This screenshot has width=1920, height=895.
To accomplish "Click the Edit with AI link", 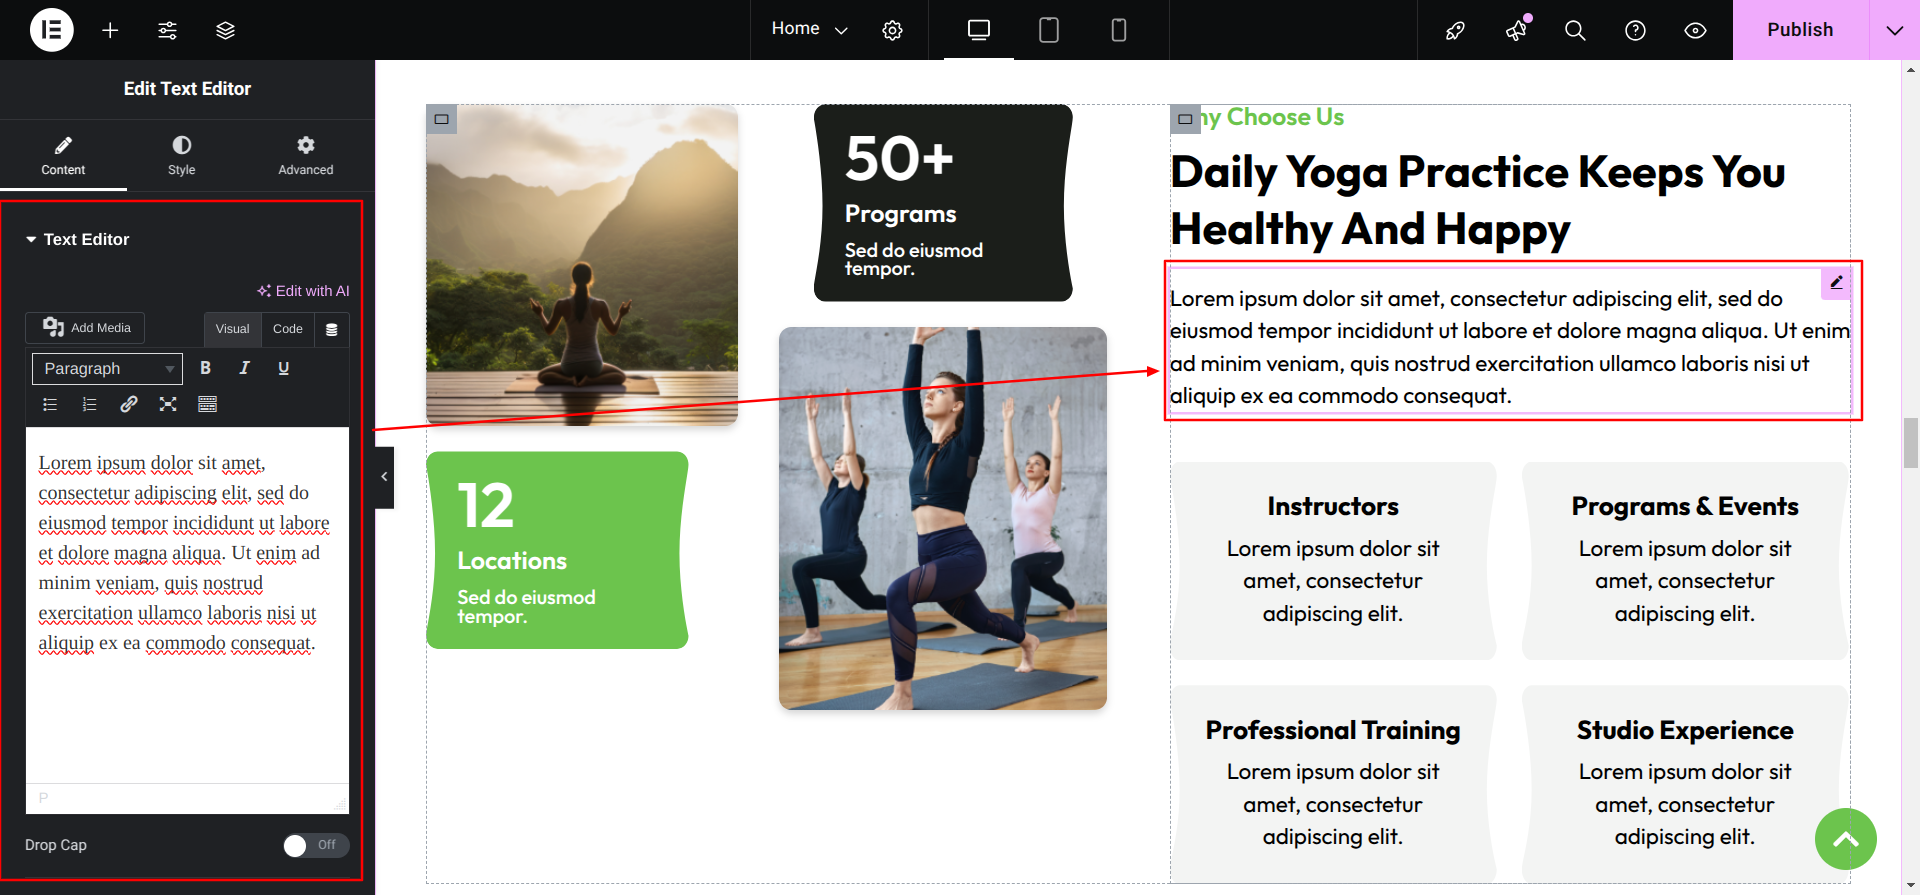I will tap(303, 291).
